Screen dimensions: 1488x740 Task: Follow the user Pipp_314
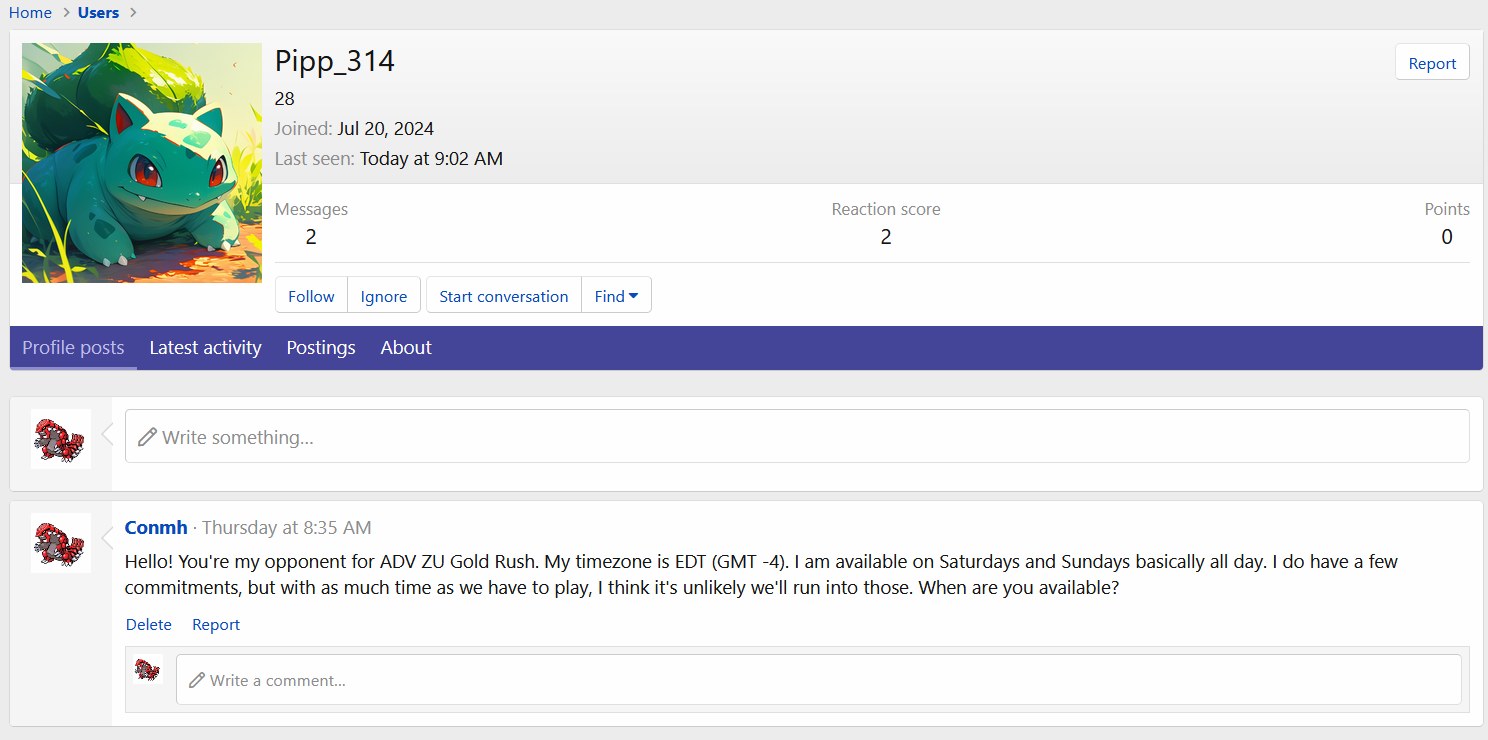coord(311,296)
